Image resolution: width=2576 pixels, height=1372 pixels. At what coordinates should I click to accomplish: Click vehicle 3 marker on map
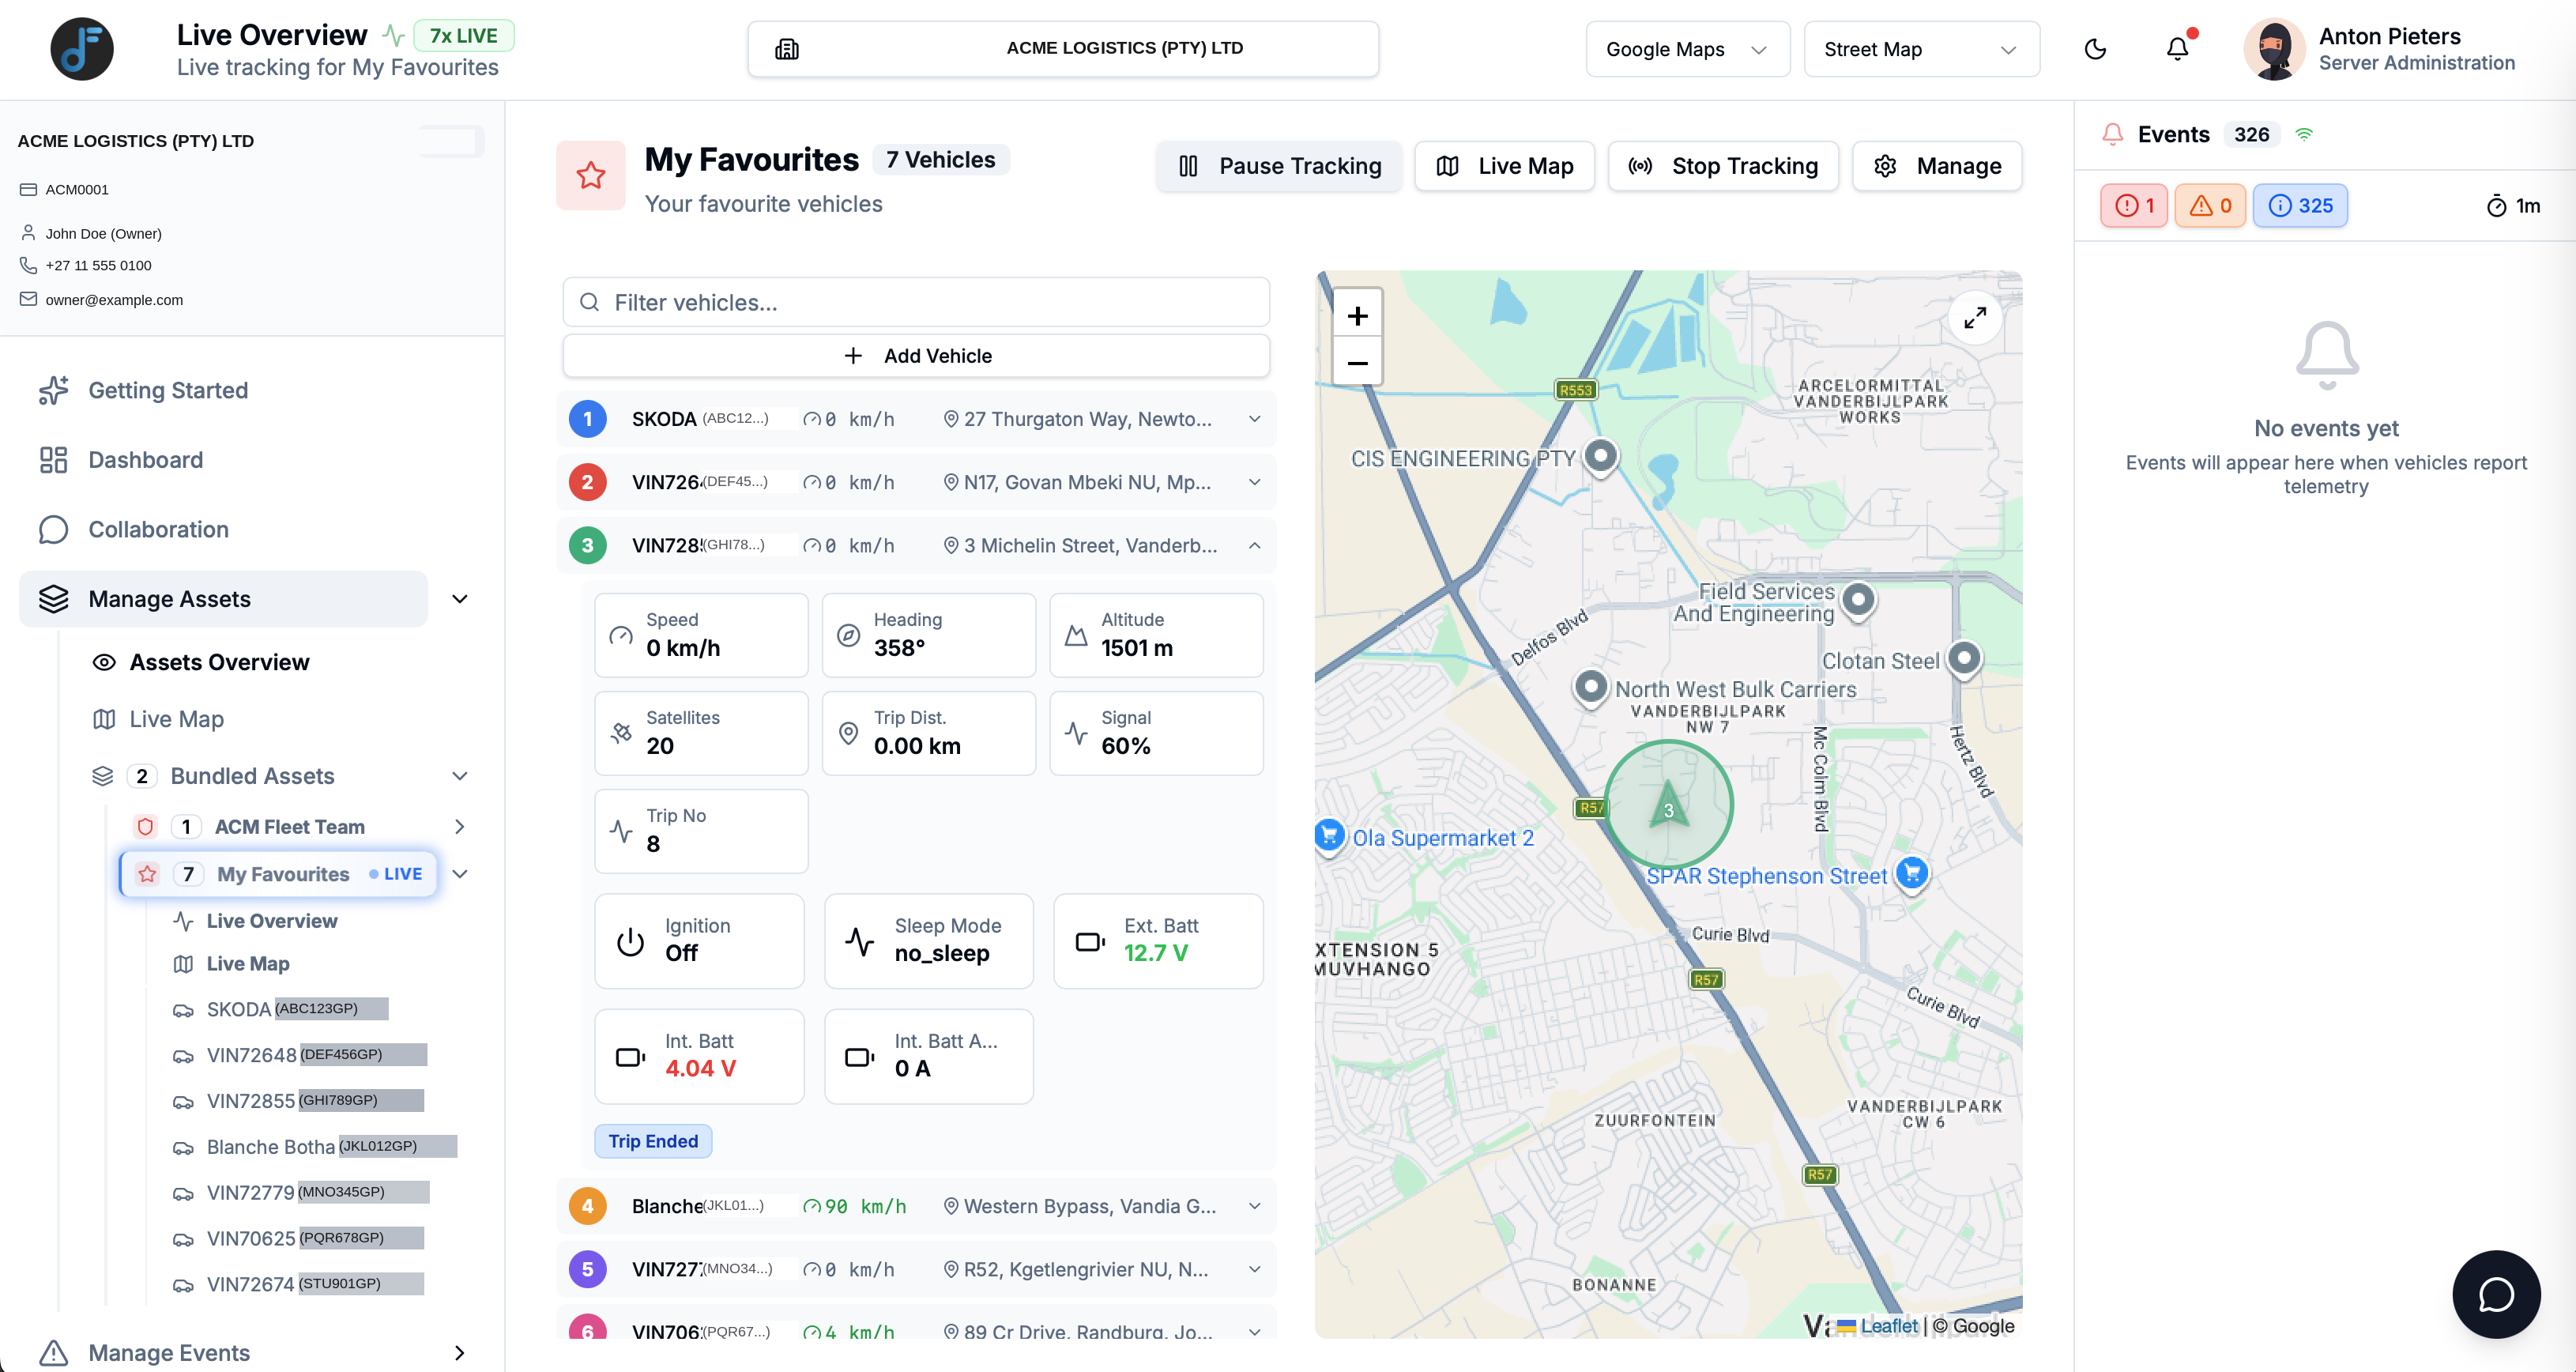[x=1668, y=805]
